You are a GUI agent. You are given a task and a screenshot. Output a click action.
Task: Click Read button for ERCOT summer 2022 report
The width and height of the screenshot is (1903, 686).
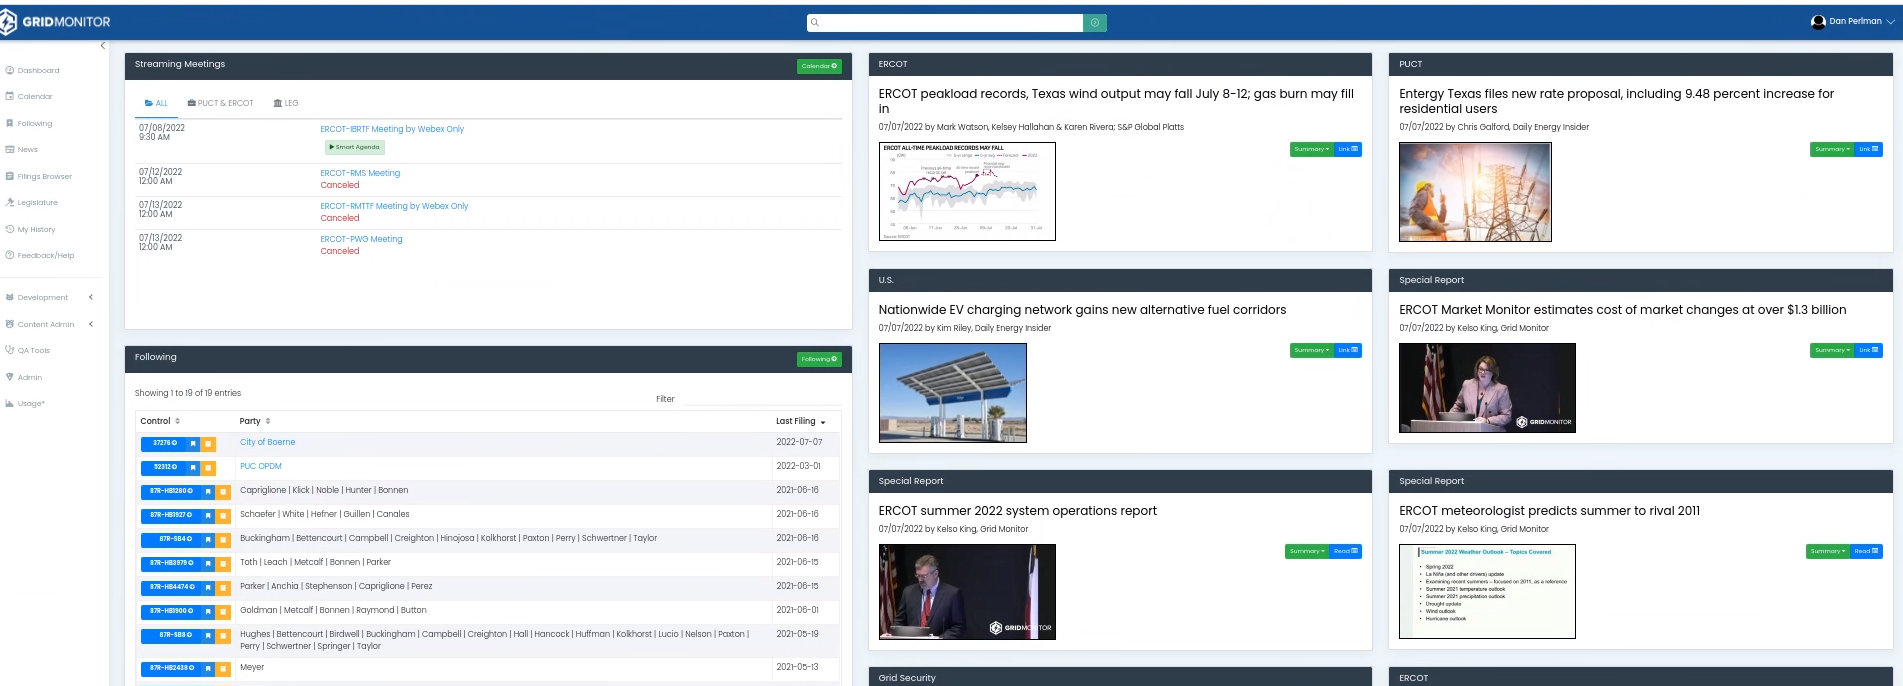click(x=1345, y=551)
